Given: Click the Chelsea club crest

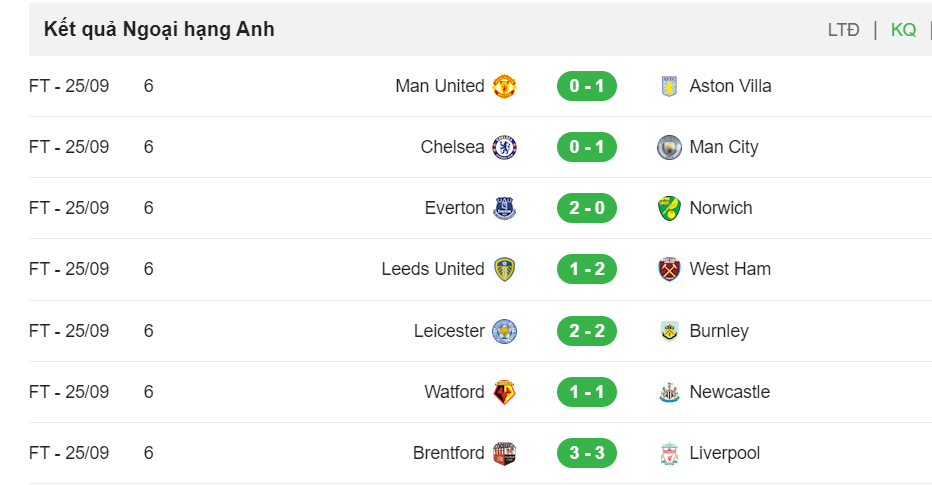Looking at the screenshot, I should (504, 147).
